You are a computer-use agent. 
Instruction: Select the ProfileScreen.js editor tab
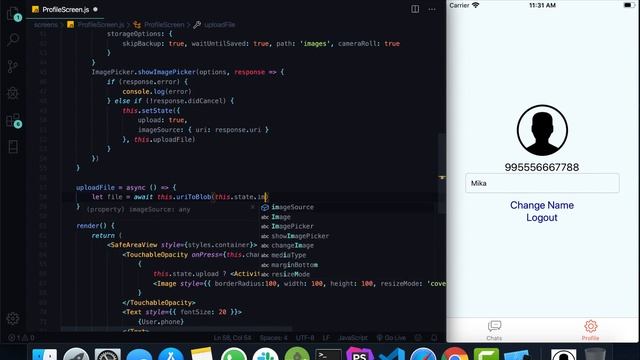click(64, 9)
